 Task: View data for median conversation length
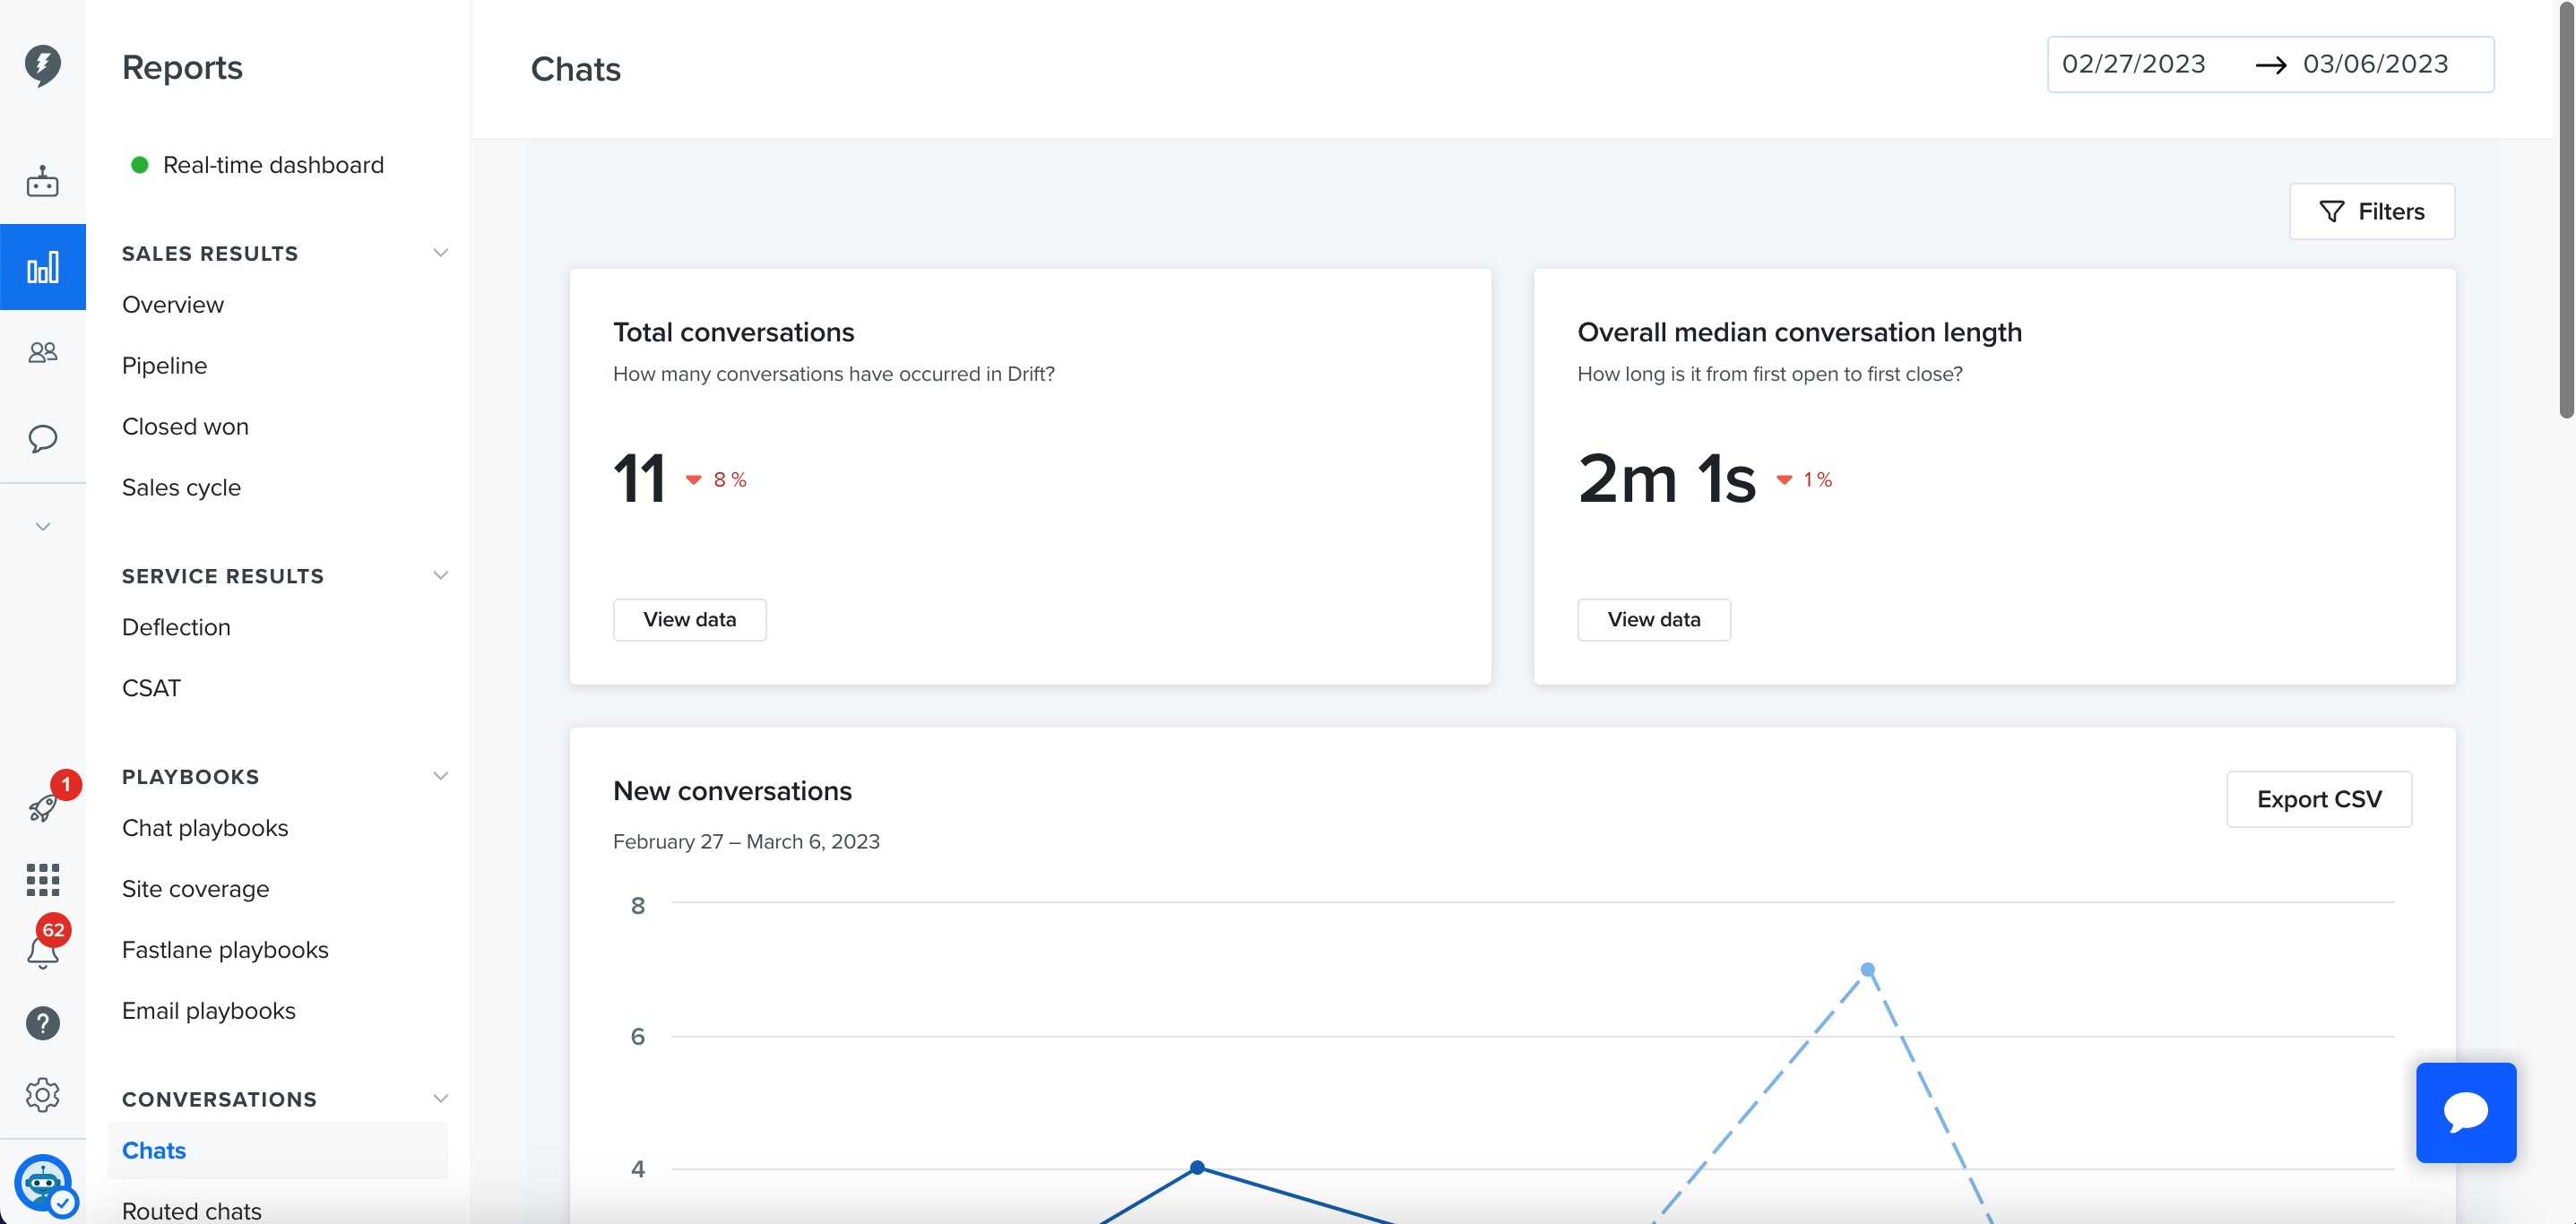[1653, 620]
